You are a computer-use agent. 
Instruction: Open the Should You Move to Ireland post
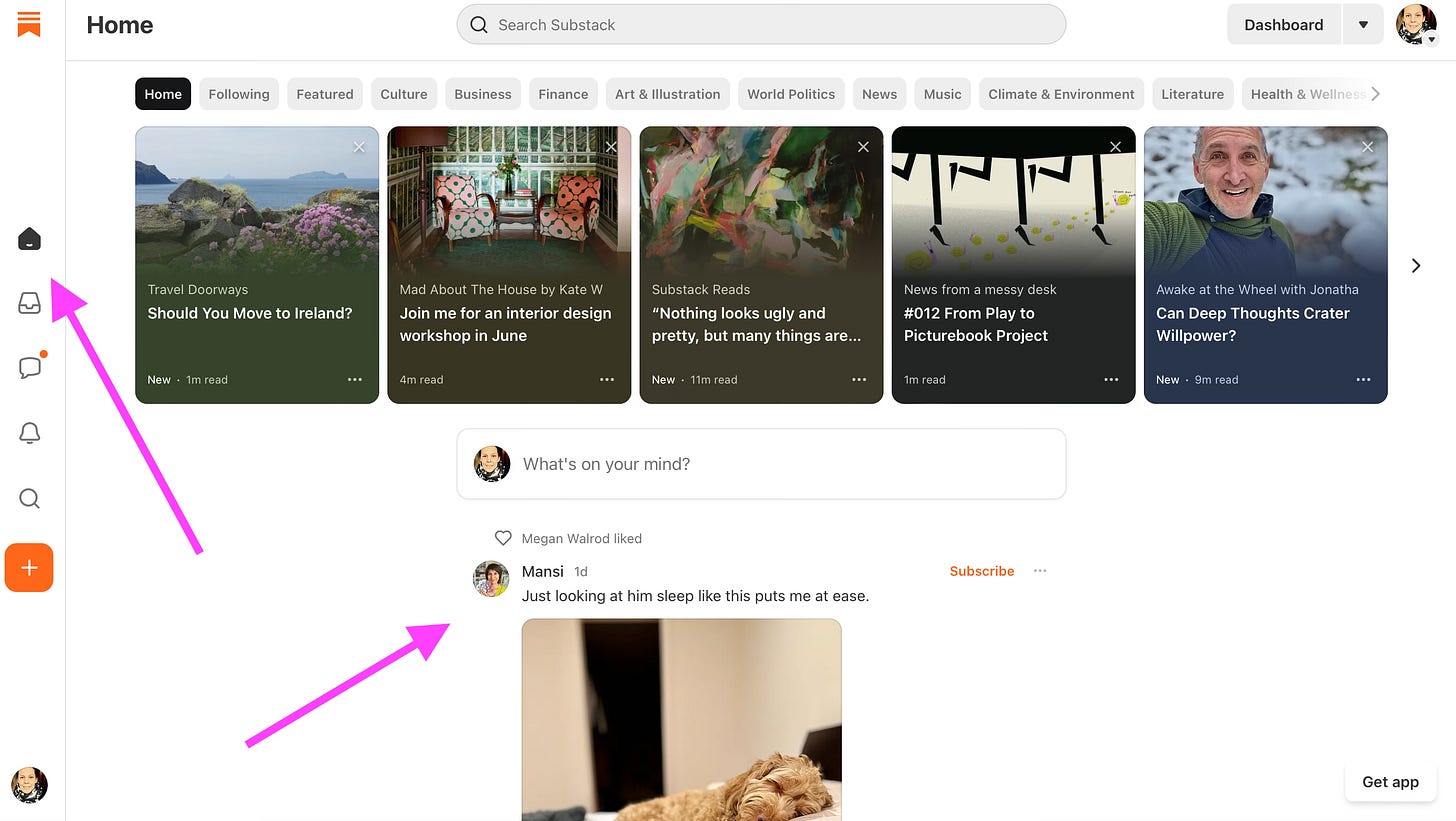250,313
